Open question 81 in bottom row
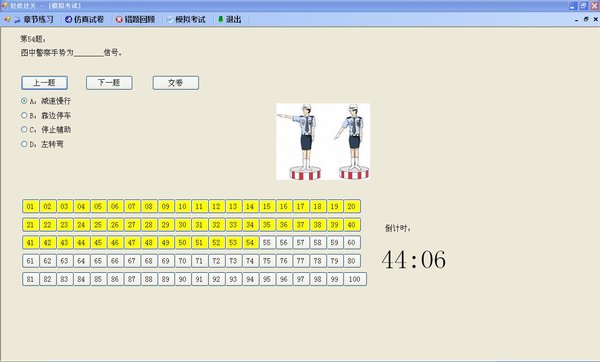 click(30, 279)
